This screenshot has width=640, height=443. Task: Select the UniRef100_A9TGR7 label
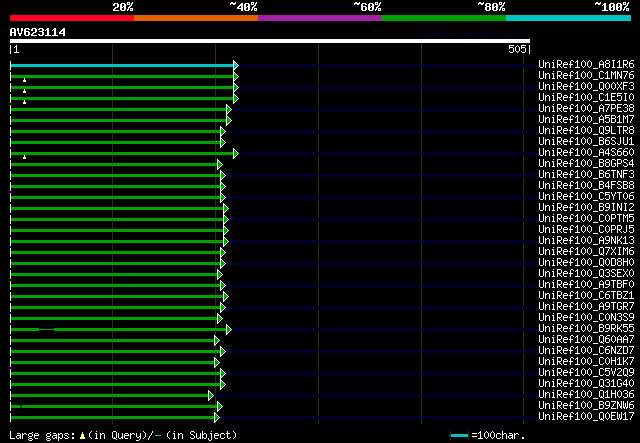point(586,307)
